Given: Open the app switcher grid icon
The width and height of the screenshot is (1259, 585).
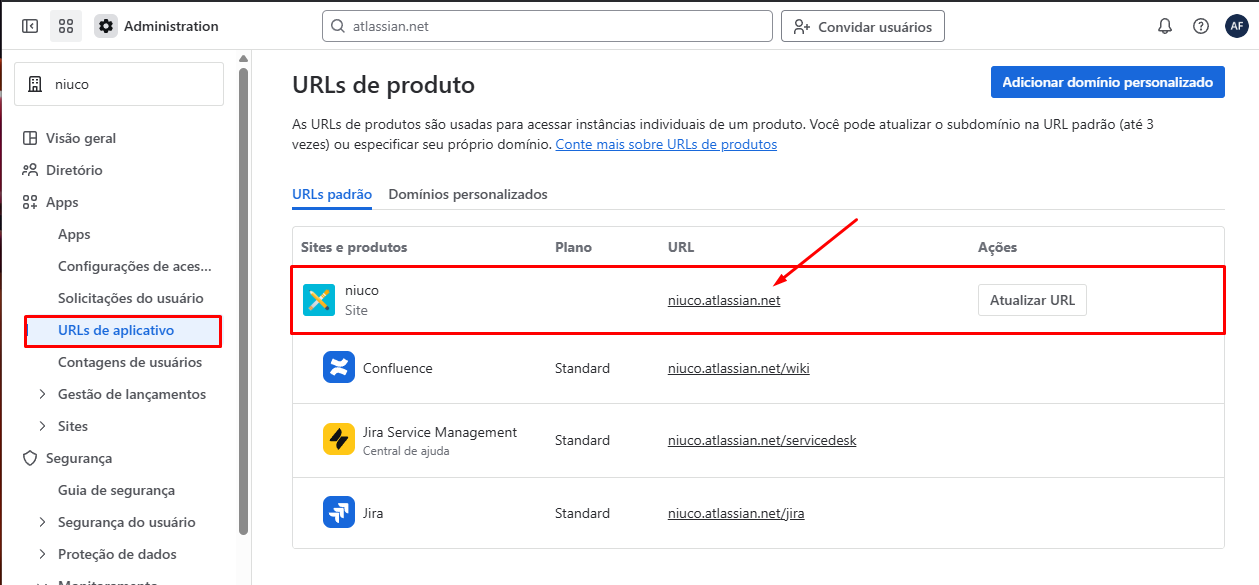Looking at the screenshot, I should coord(66,26).
